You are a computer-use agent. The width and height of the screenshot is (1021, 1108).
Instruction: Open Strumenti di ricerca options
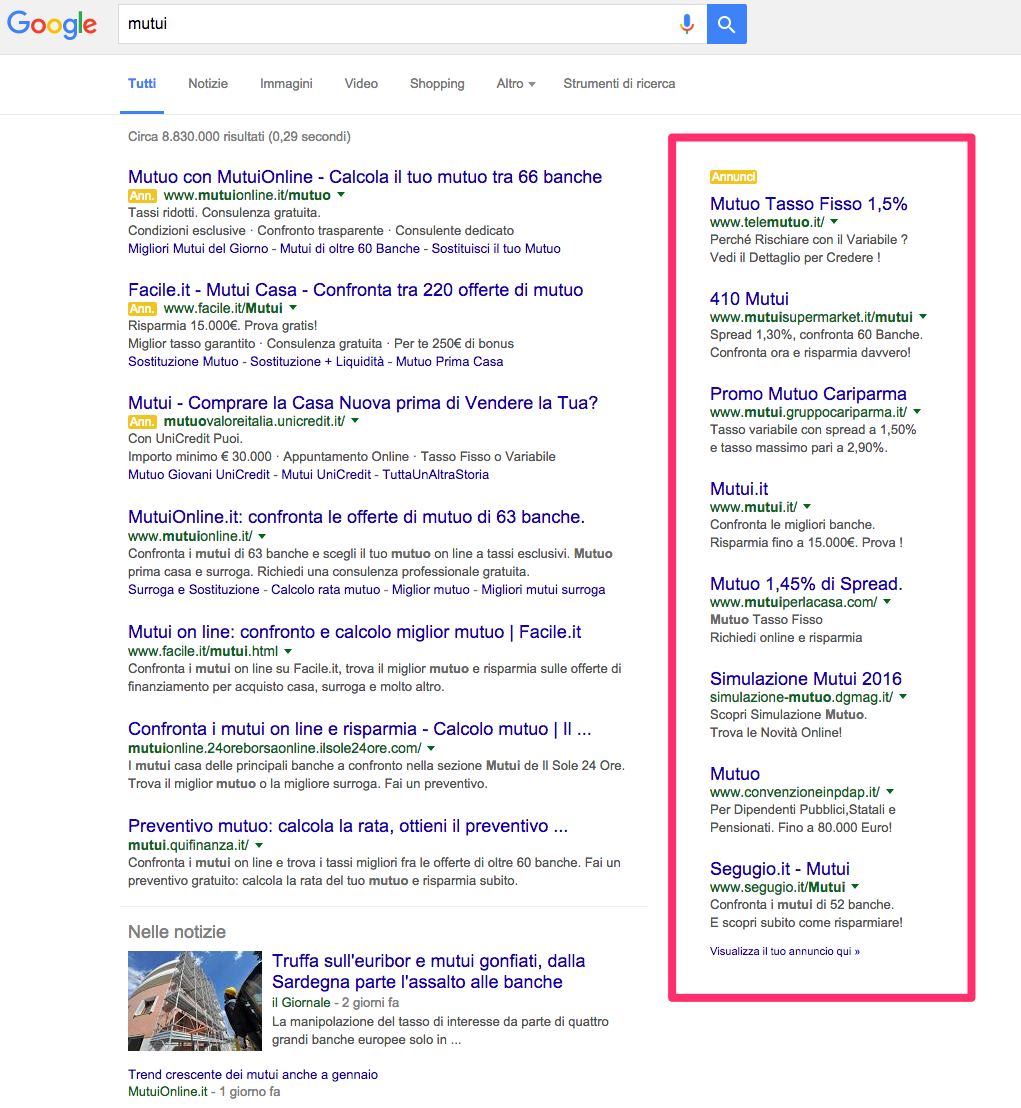619,83
